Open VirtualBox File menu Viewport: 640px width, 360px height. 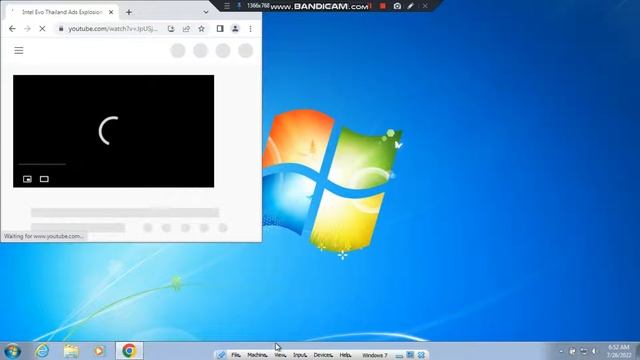click(x=236, y=355)
